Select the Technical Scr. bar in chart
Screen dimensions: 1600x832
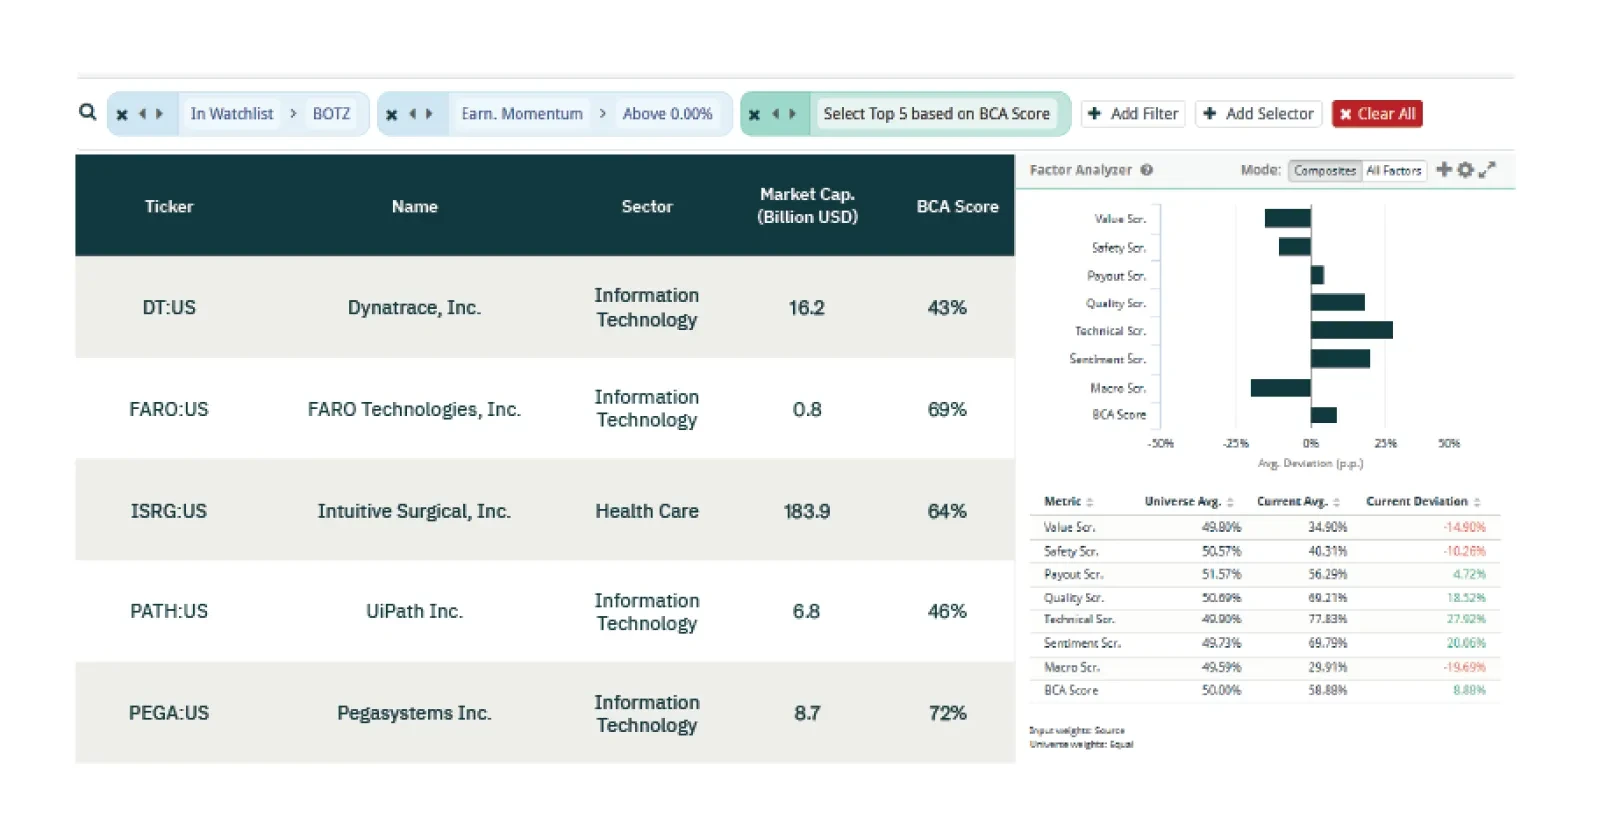(1351, 330)
